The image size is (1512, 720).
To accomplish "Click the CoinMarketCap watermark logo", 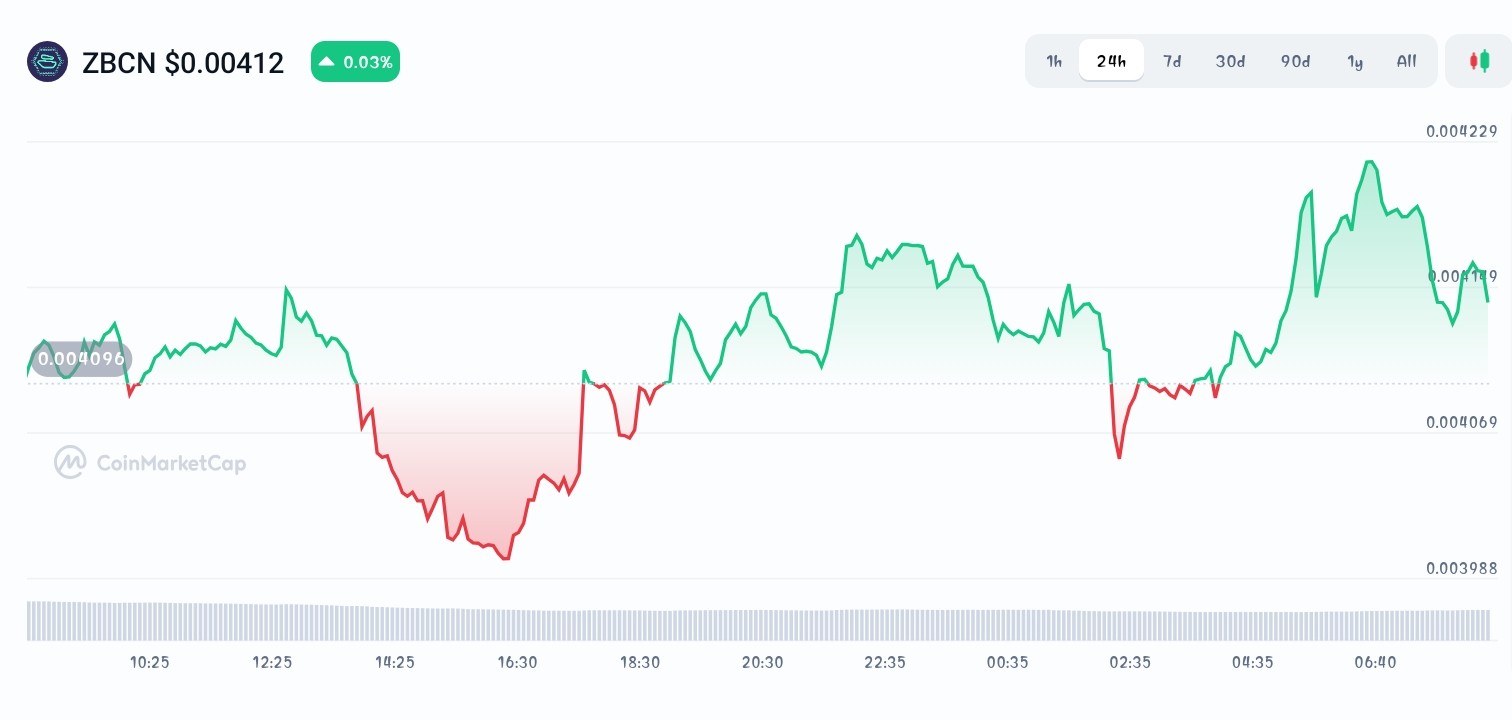I will click(x=150, y=463).
